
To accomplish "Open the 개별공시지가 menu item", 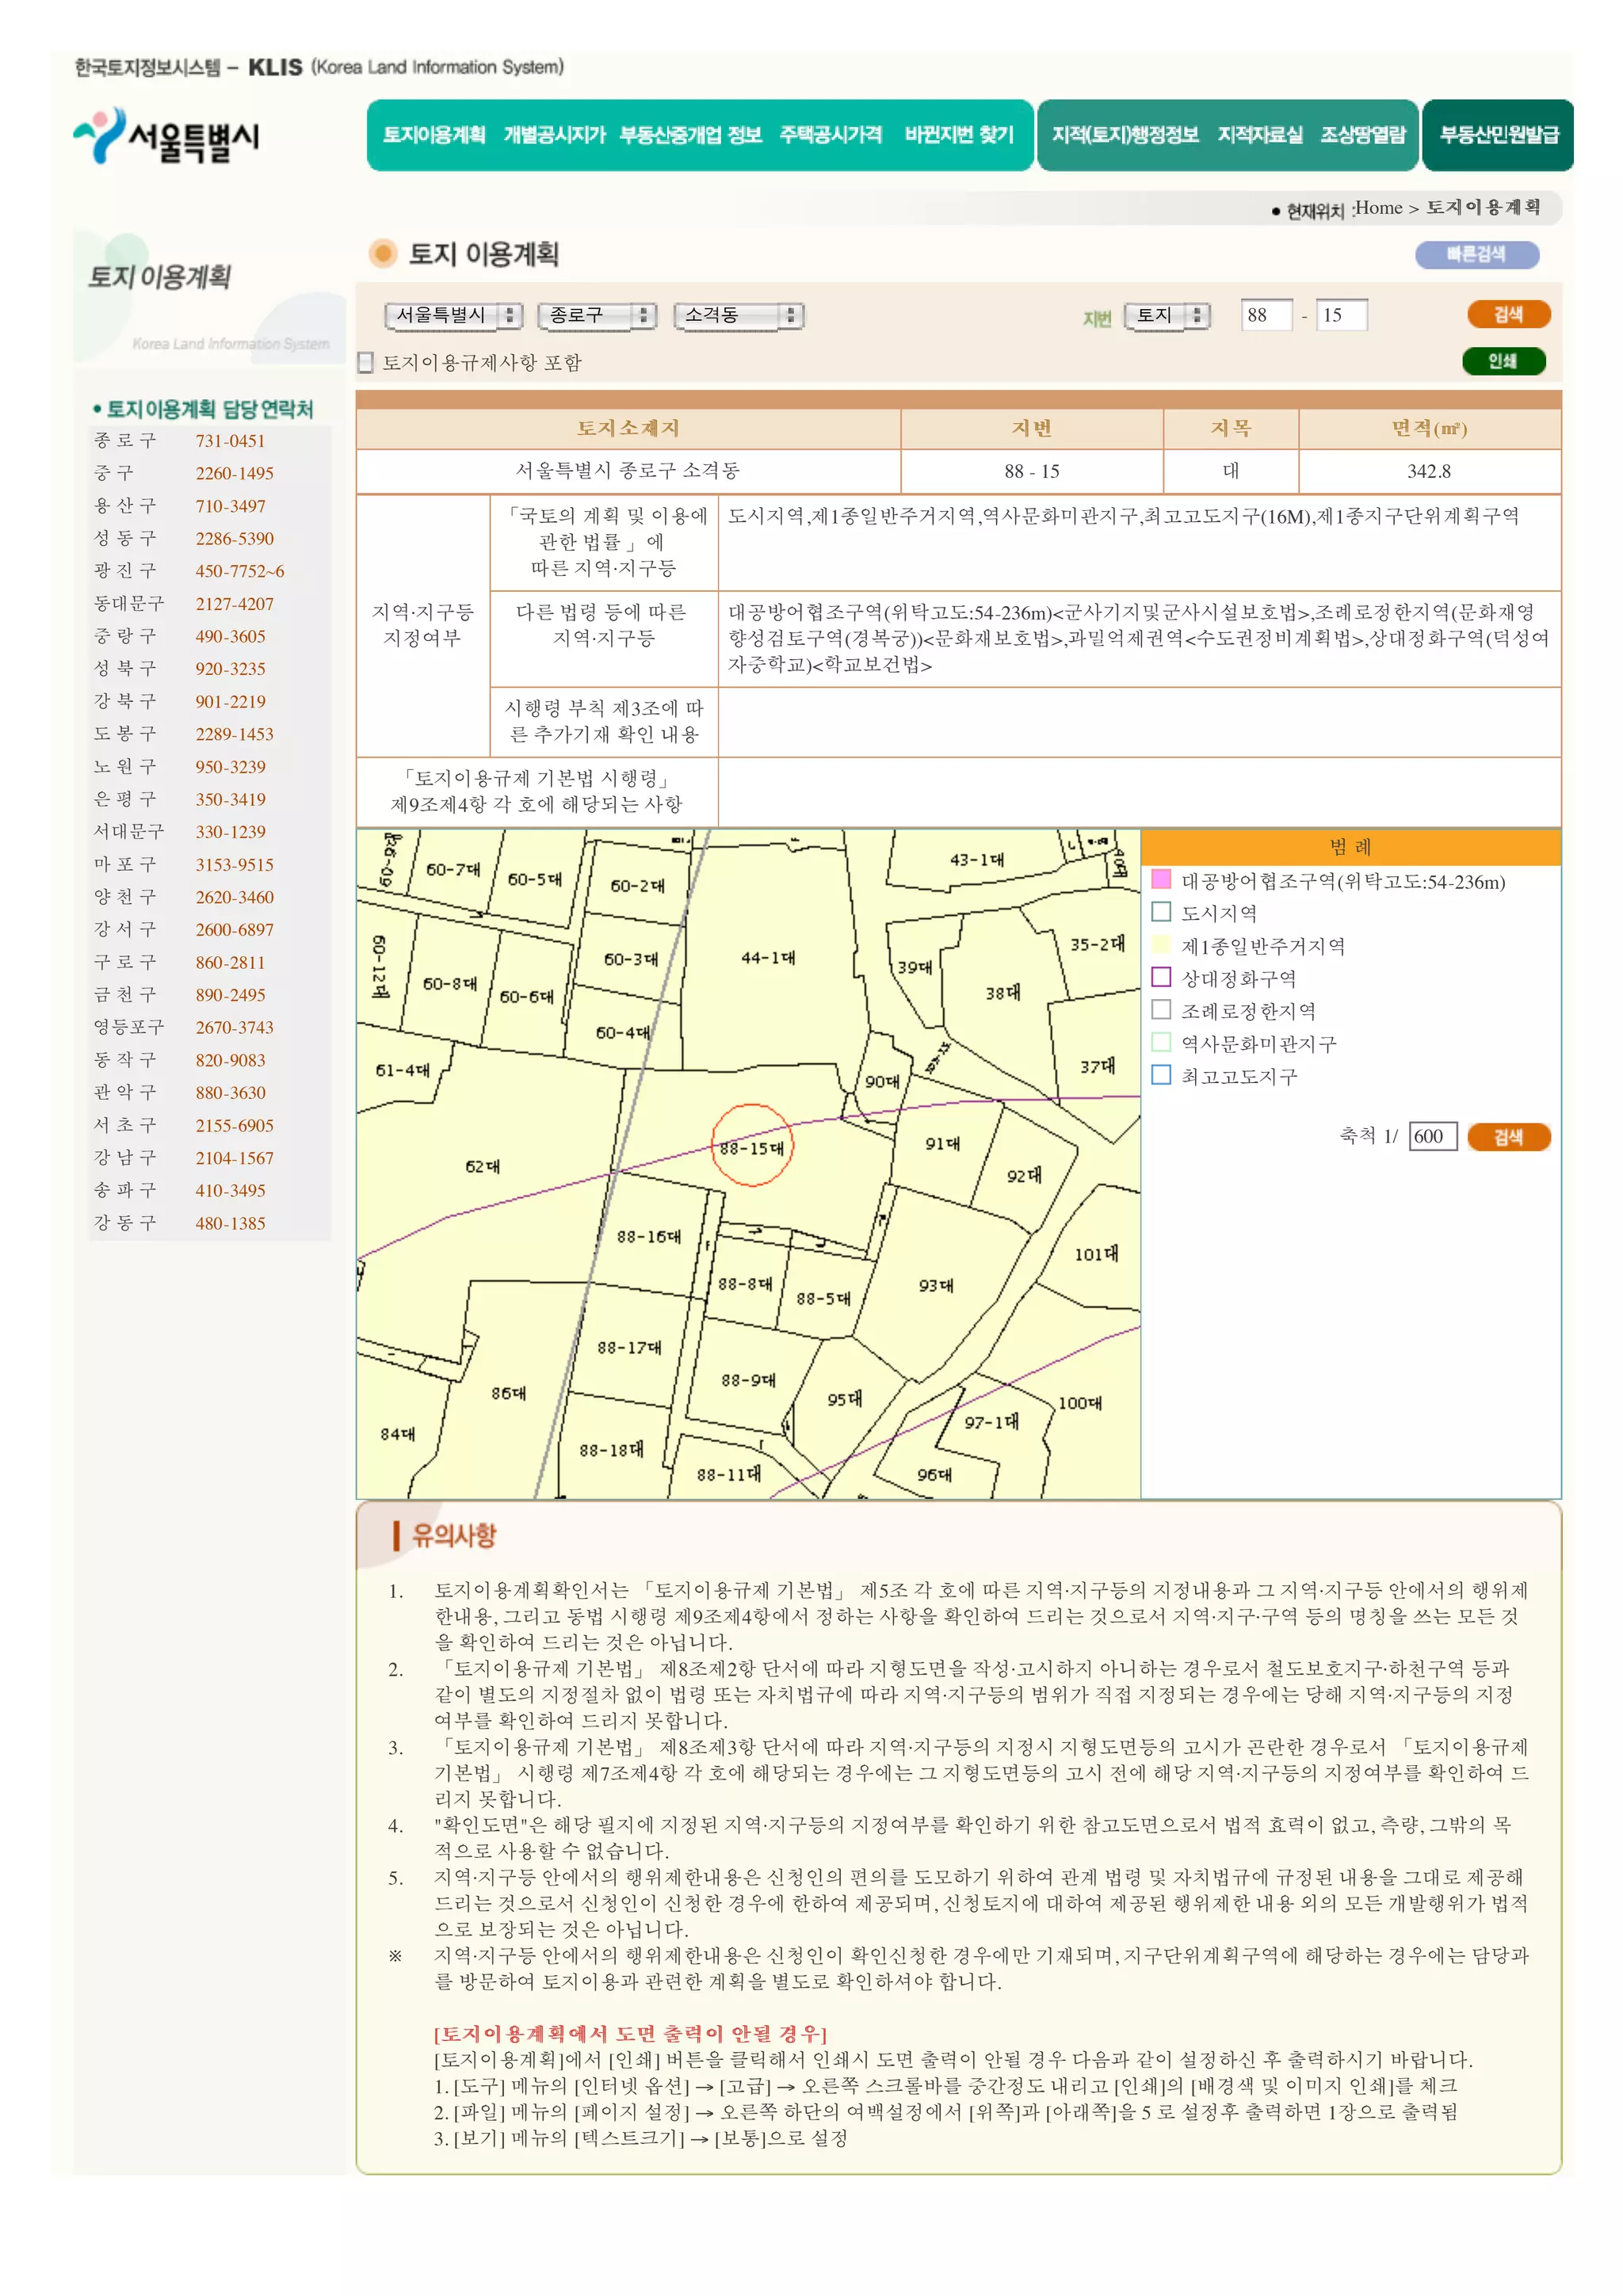I will tap(554, 135).
